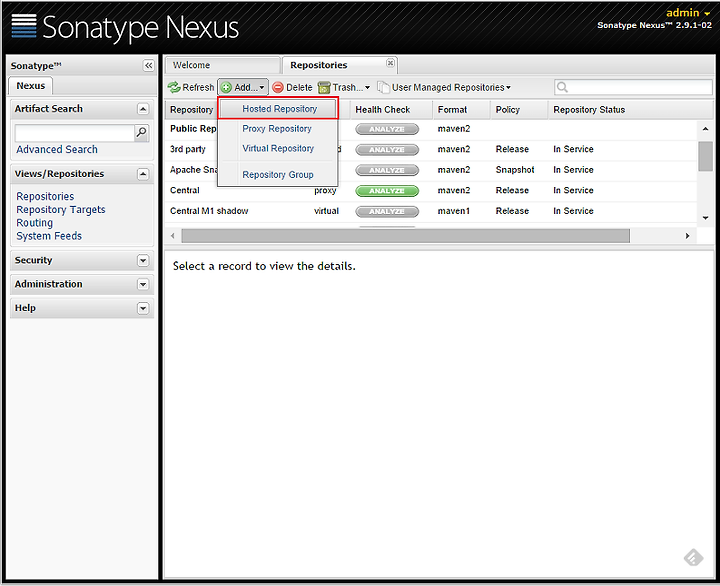Open the Trash dropdown menu
The image size is (720, 586).
(344, 87)
